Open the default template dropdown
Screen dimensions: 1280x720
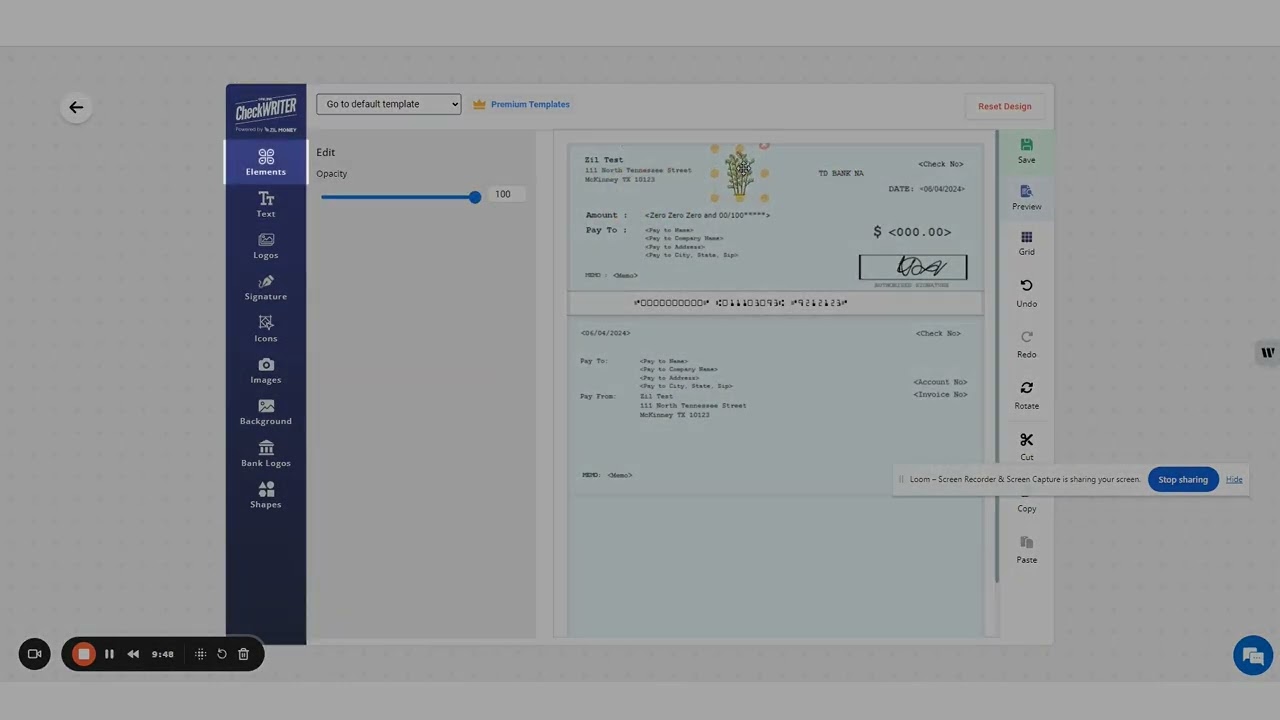[x=389, y=104]
